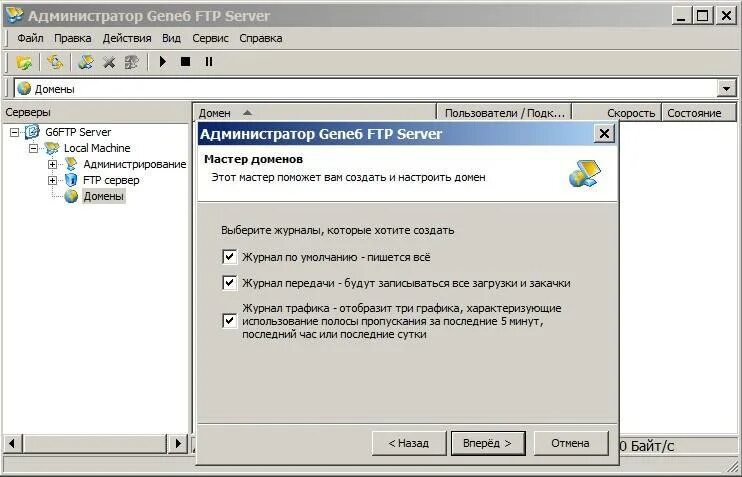Open the Справка menu
The width and height of the screenshot is (742, 477).
(261, 38)
